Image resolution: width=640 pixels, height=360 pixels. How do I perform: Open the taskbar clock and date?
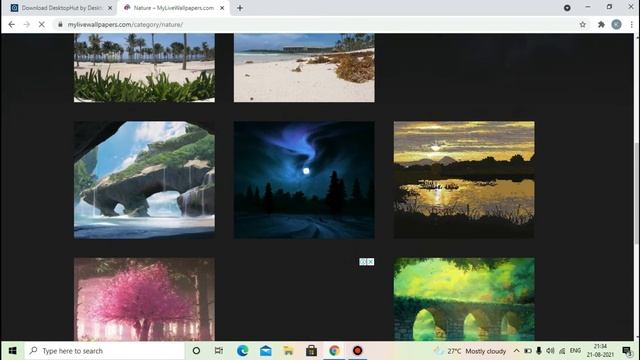click(600, 351)
